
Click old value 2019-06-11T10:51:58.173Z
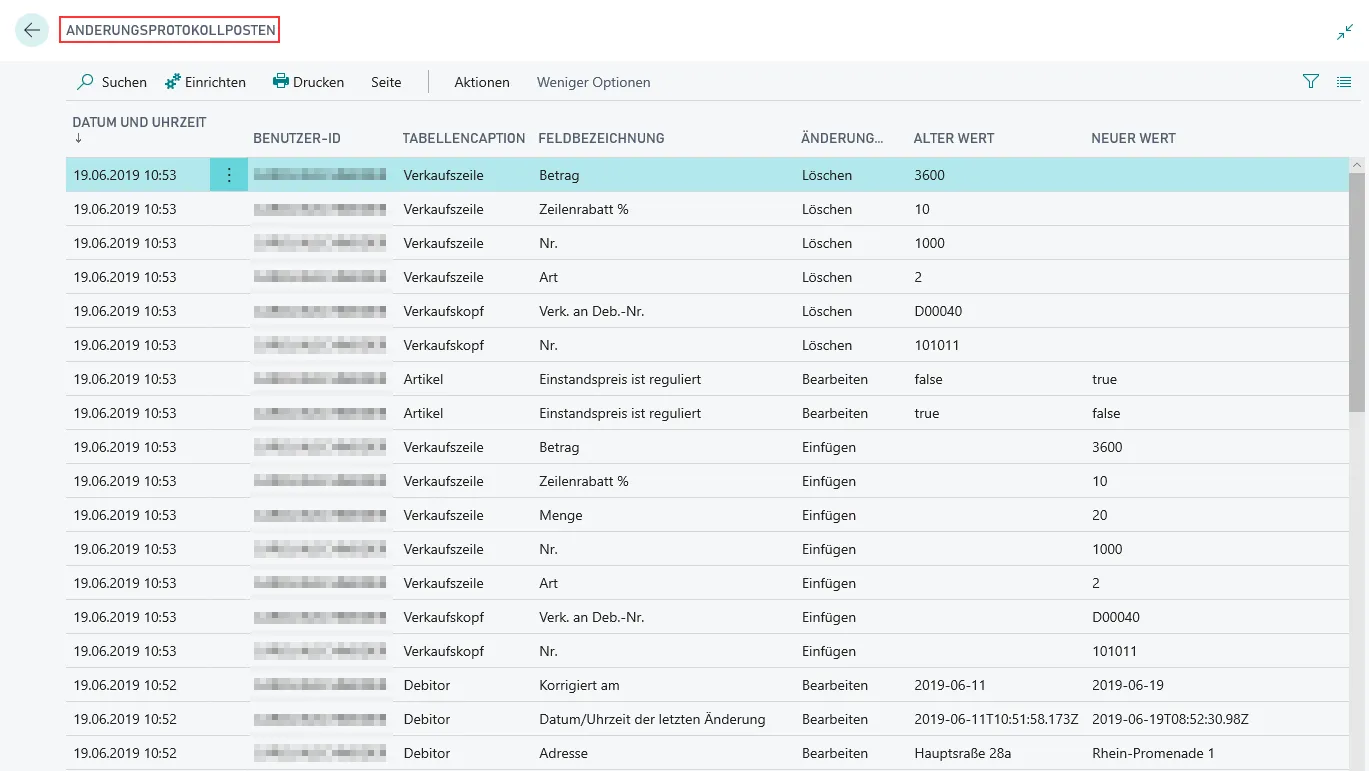(x=996, y=719)
